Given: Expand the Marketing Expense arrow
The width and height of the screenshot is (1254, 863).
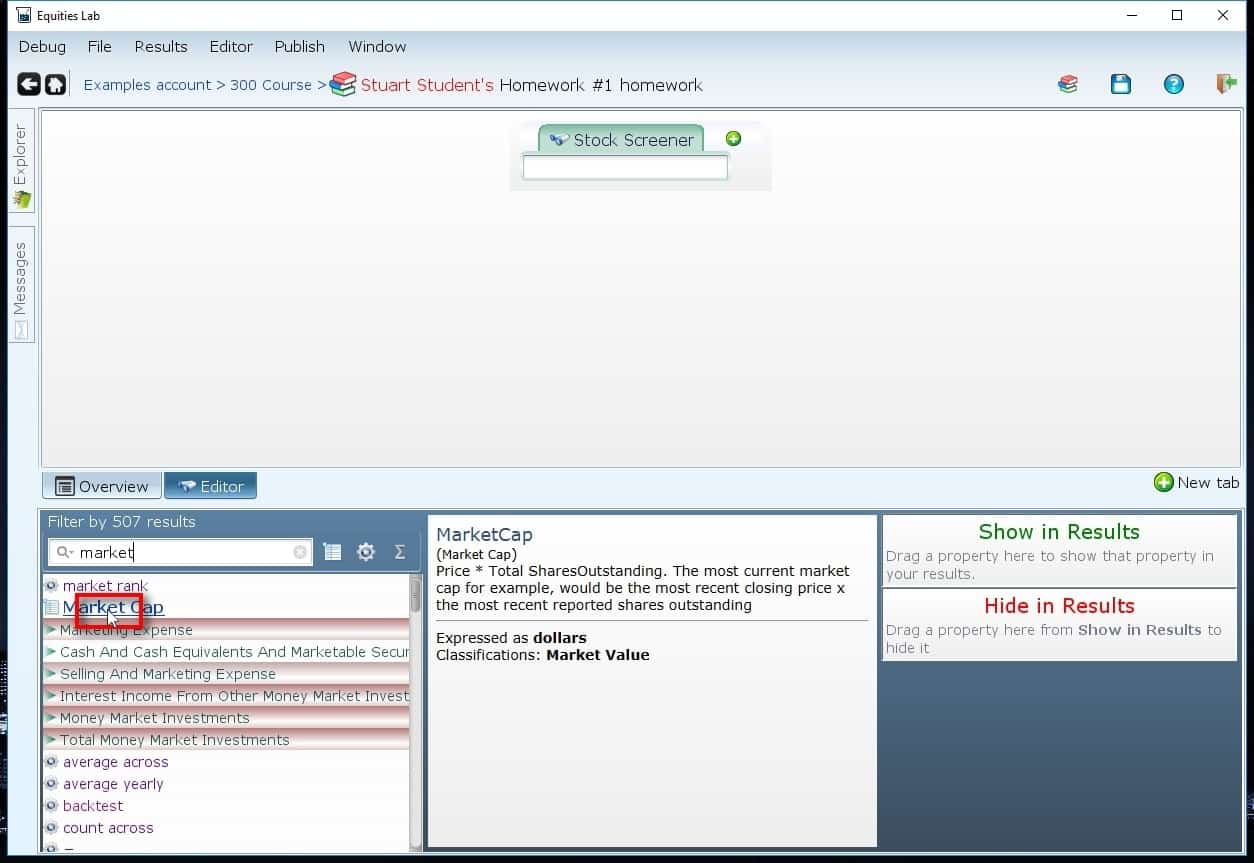Looking at the screenshot, I should [51, 630].
